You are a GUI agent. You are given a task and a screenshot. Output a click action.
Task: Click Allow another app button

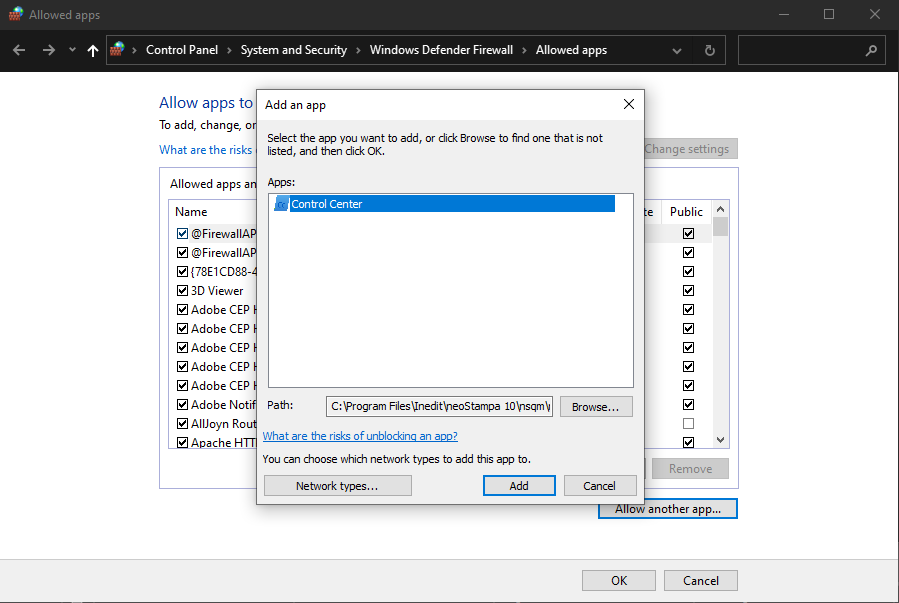(668, 509)
